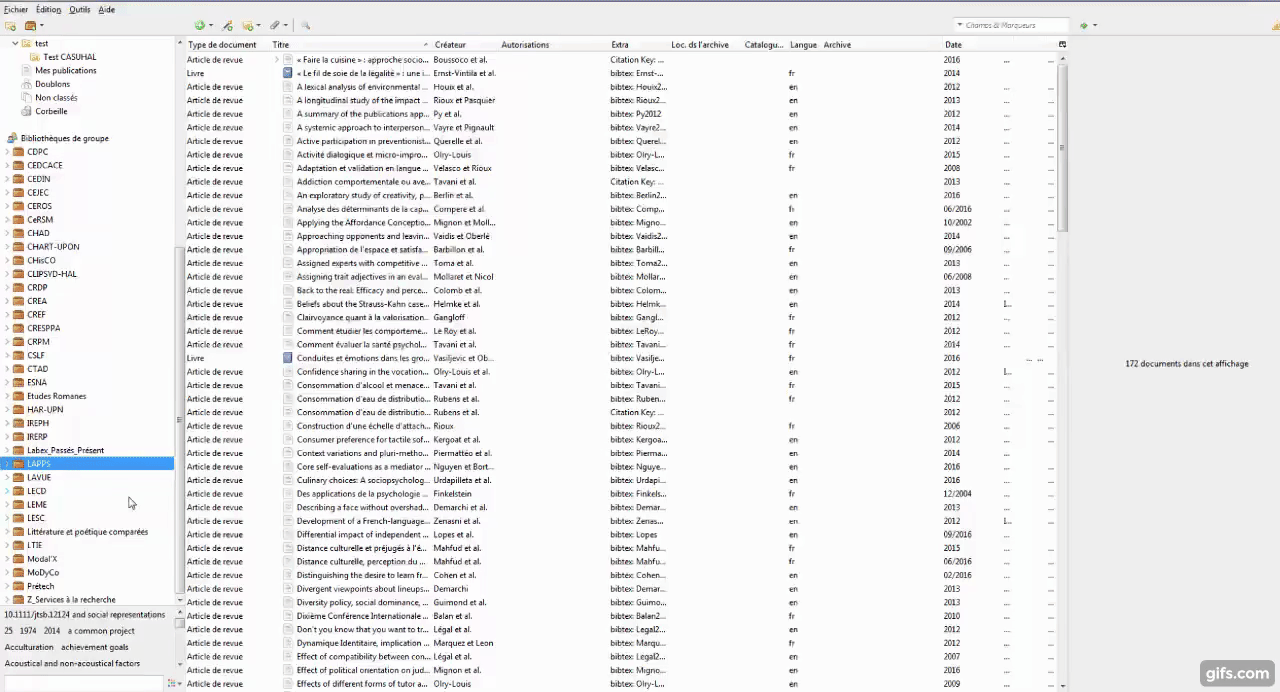Image resolution: width=1280 pixels, height=692 pixels.
Task: Filter by 'Acoustical and non-acoustical factors' tag
Action: coord(72,663)
